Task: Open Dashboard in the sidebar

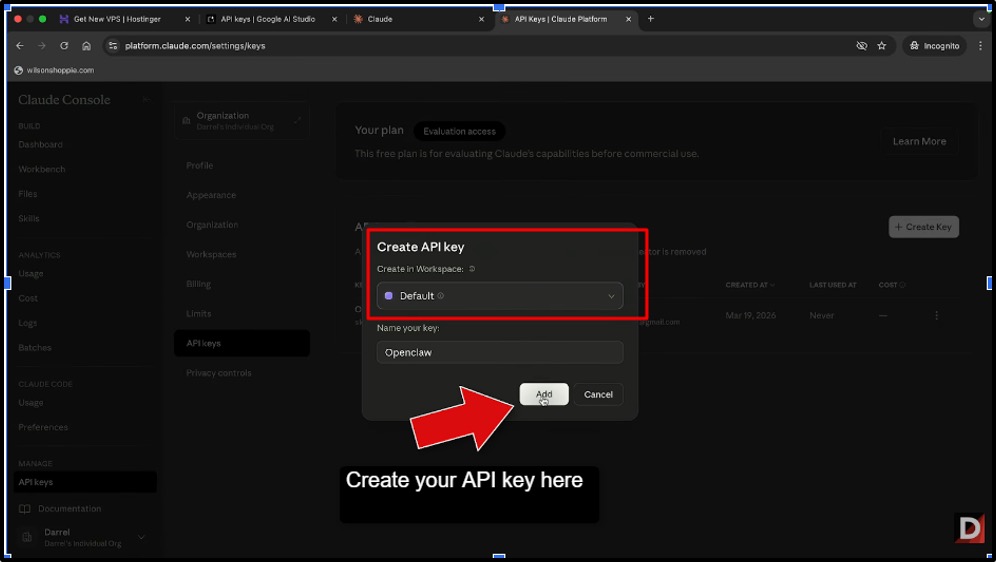Action: coord(41,145)
